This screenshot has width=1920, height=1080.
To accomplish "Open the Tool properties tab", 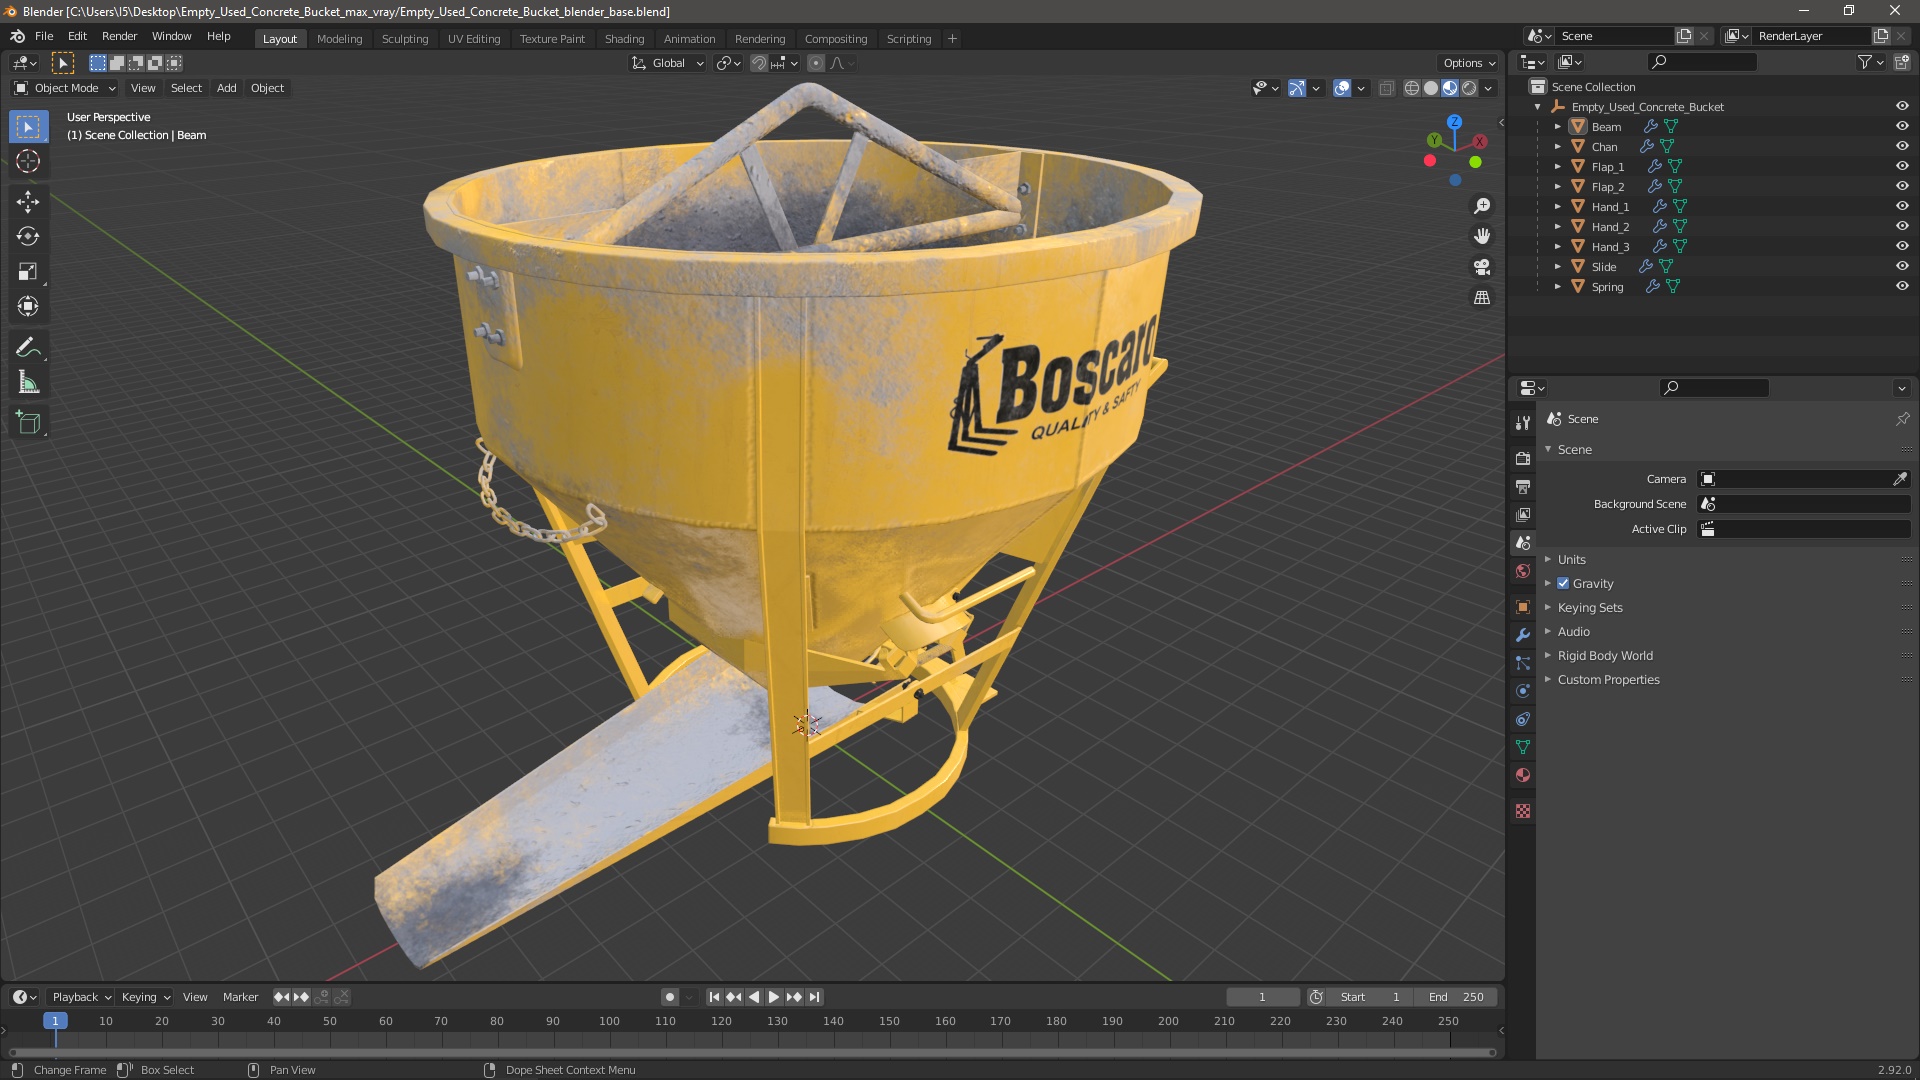I will [1523, 423].
